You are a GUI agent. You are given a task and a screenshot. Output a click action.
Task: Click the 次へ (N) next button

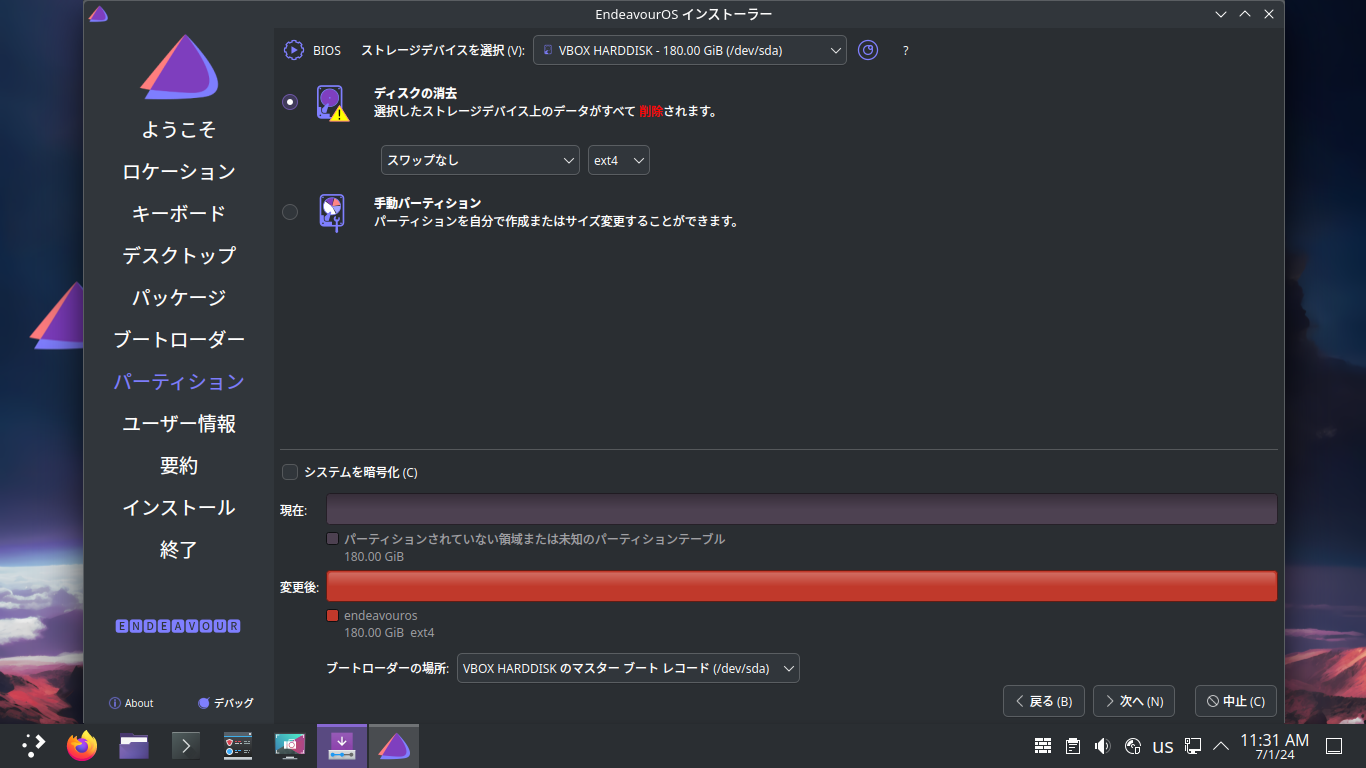[x=1134, y=701]
